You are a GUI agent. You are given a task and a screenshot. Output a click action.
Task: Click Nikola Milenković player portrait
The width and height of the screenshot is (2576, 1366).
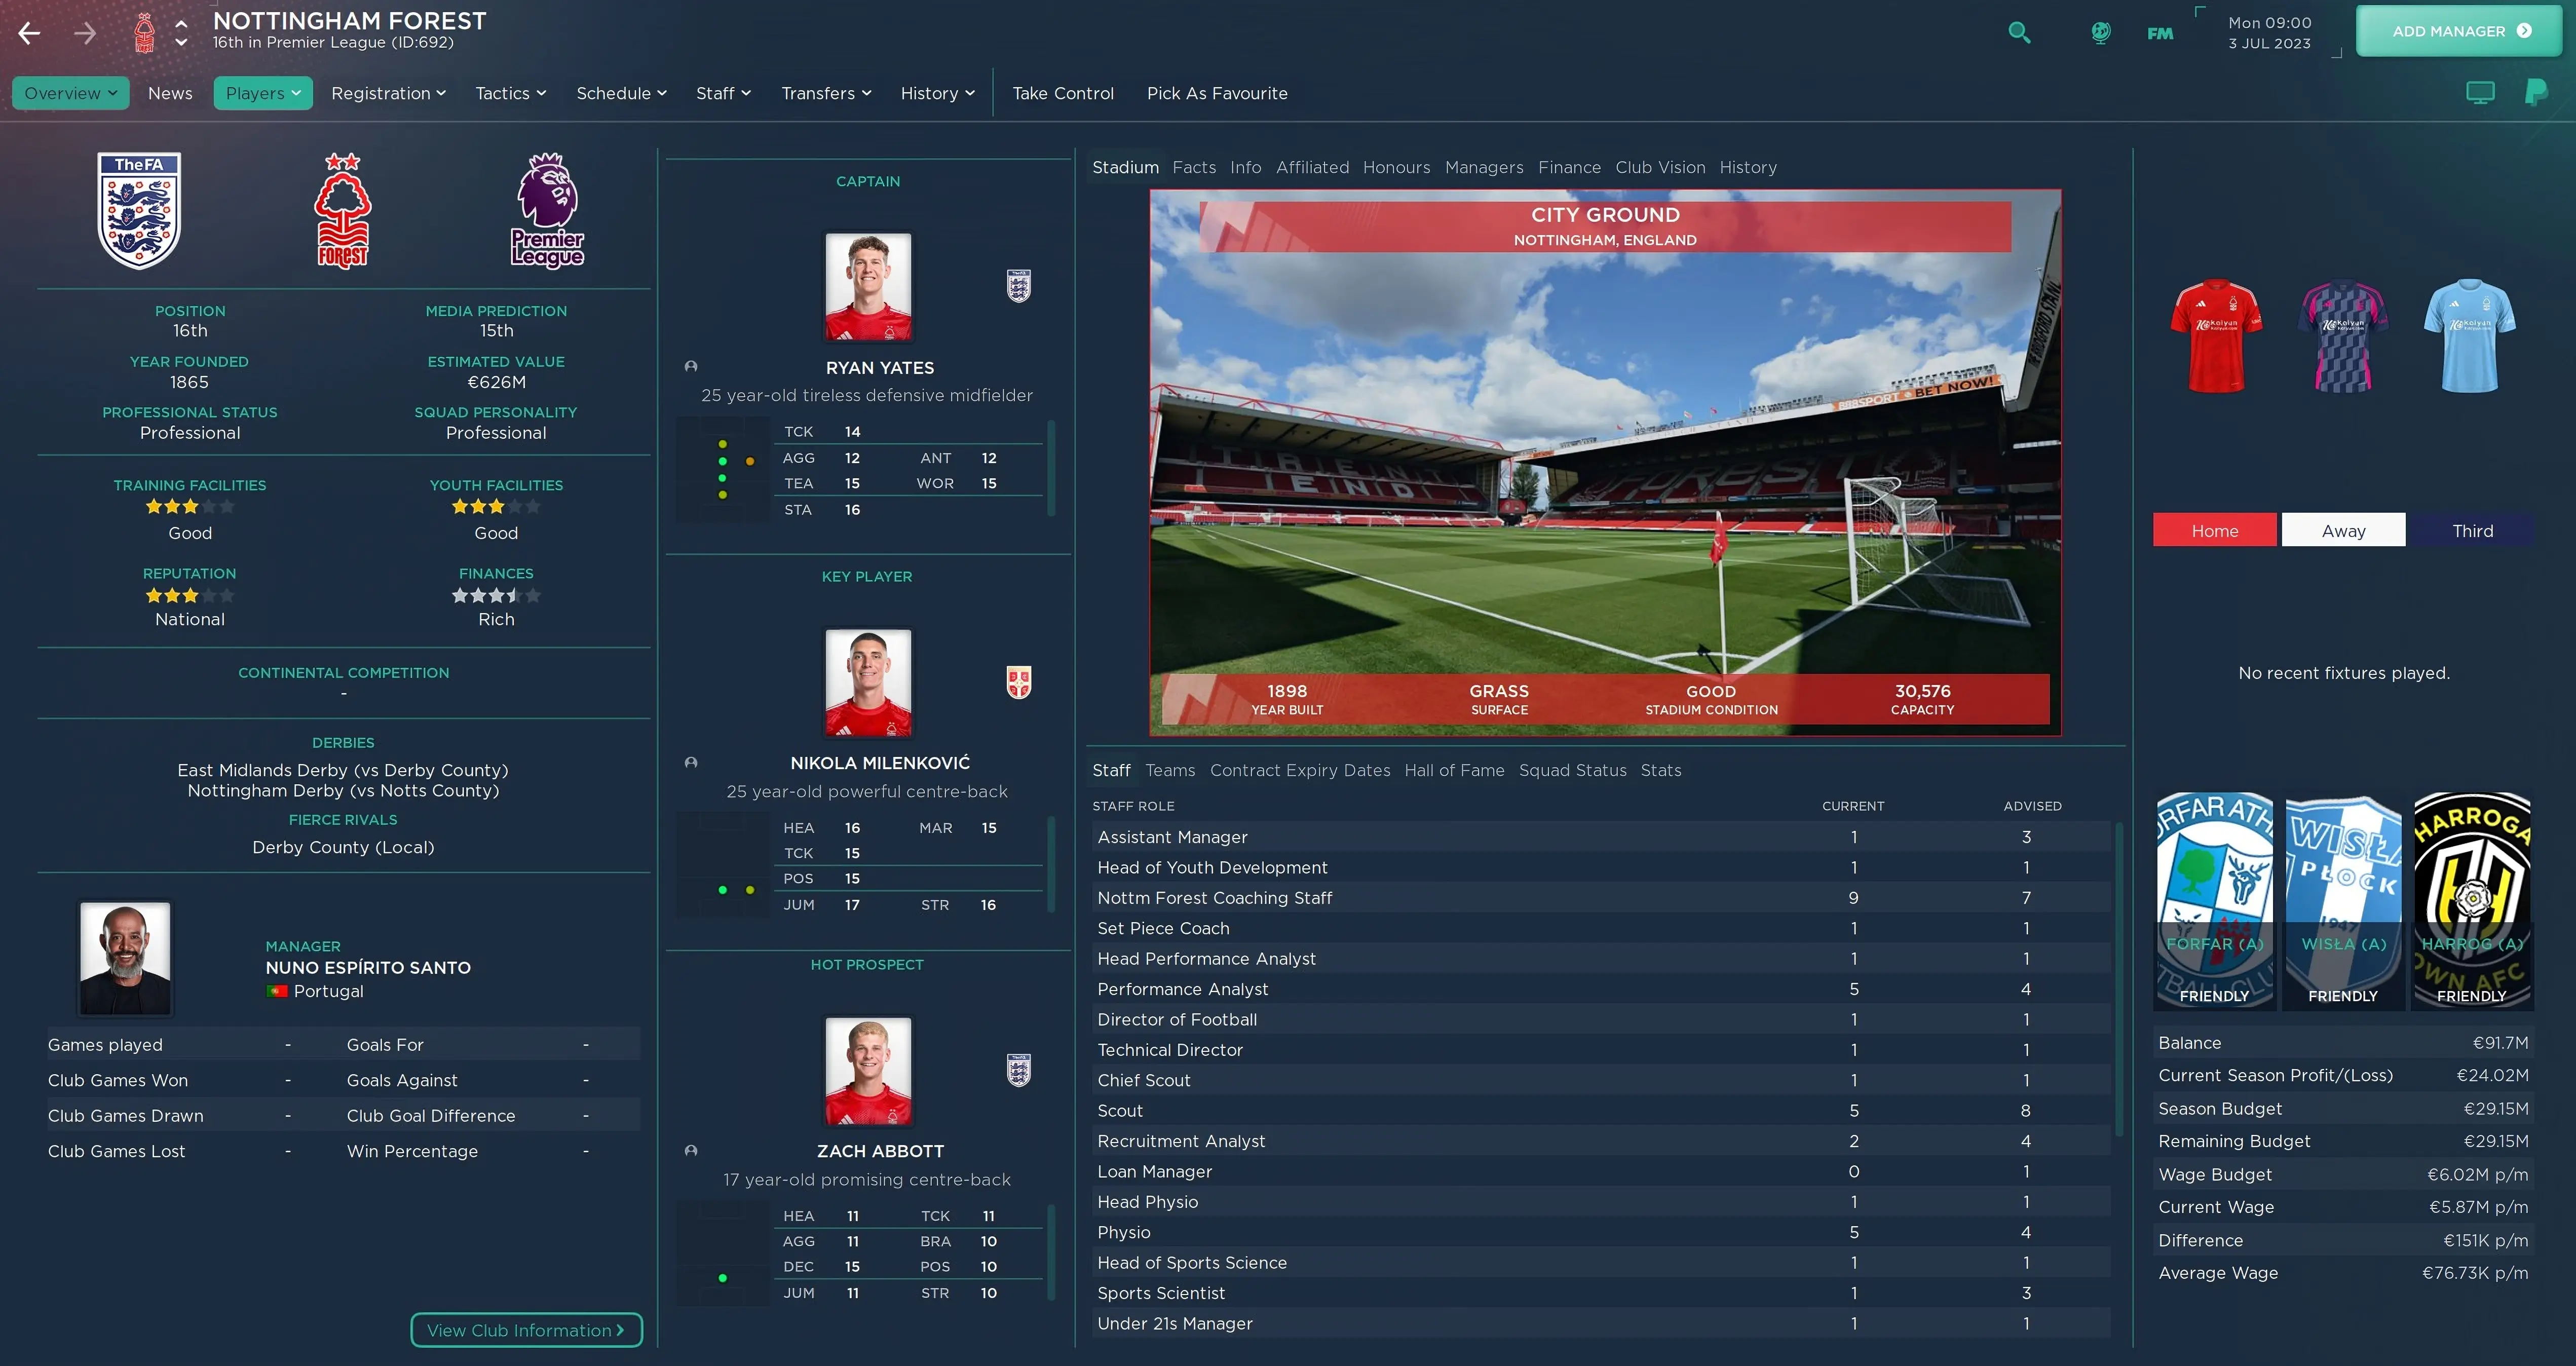(x=868, y=682)
